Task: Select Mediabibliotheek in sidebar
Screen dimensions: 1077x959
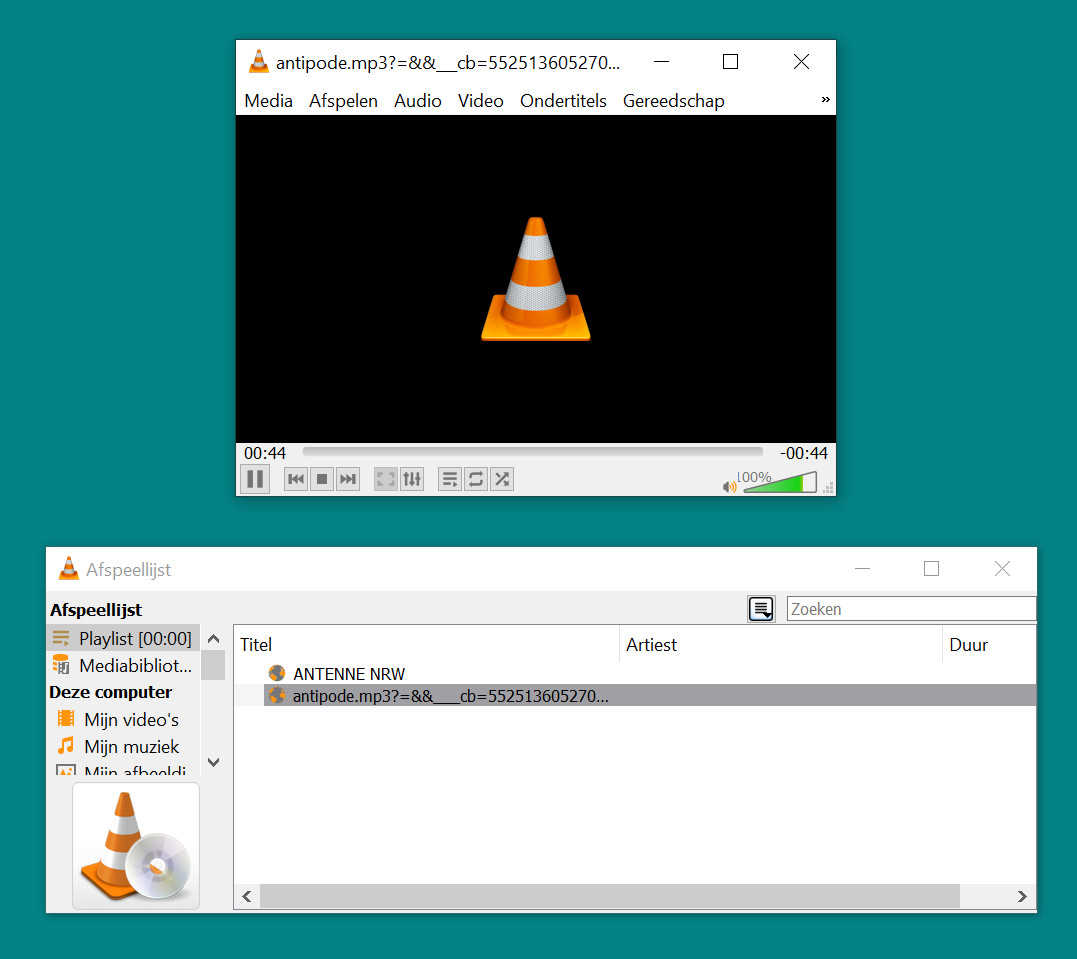Action: pos(124,666)
